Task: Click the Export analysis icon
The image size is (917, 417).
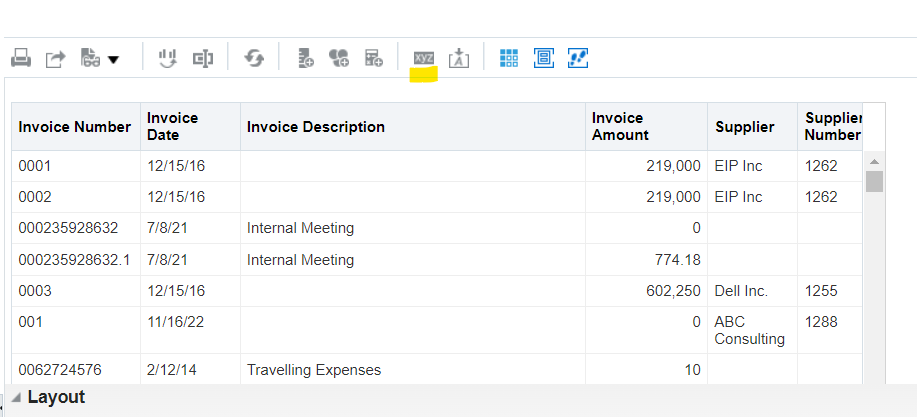Action: (x=56, y=58)
